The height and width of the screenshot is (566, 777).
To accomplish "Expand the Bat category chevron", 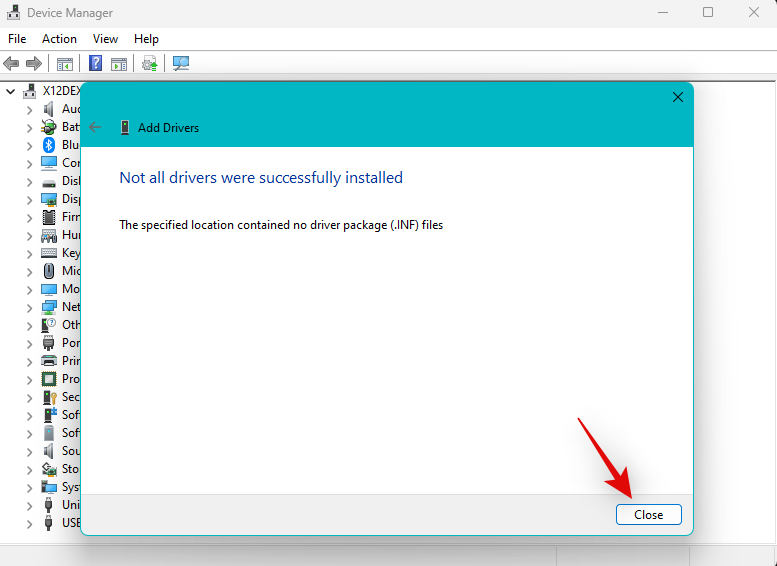I will tap(29, 127).
